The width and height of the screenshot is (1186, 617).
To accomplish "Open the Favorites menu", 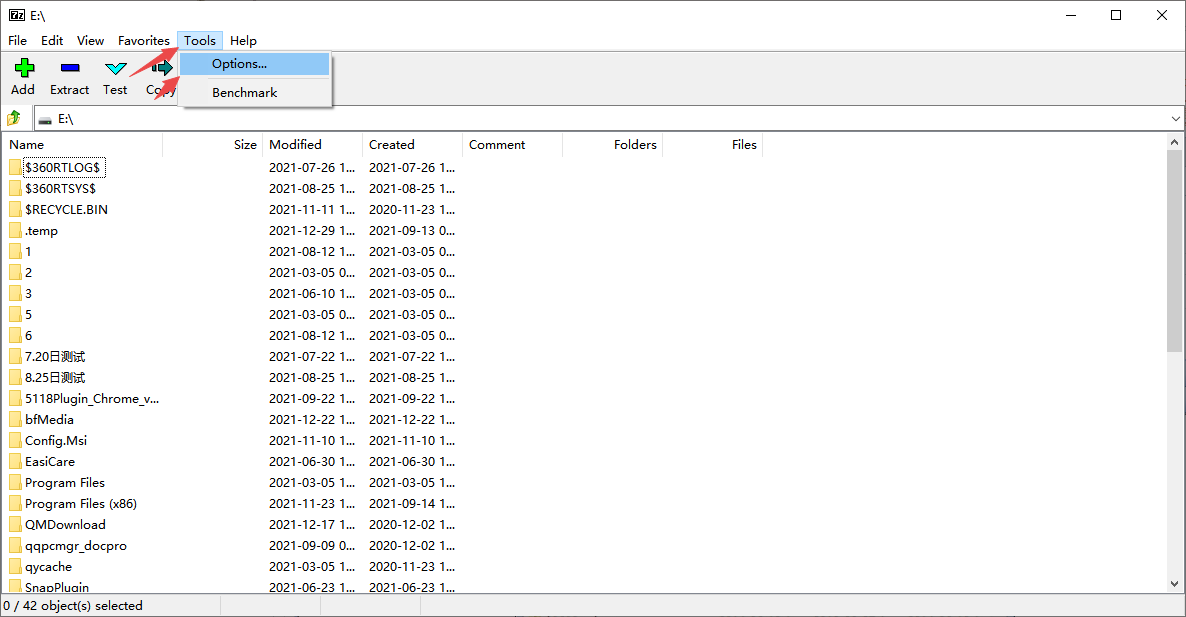I will point(143,40).
